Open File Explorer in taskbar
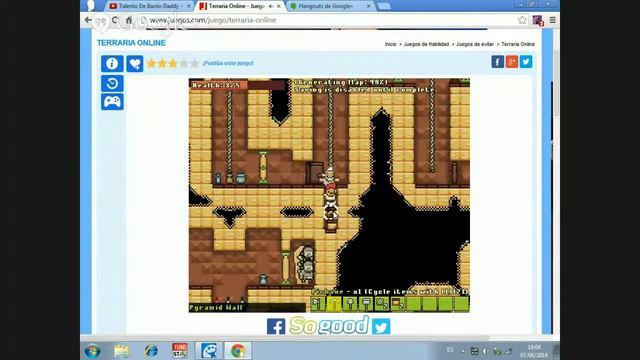Screen dimensions: 640x360 coord(121,351)
